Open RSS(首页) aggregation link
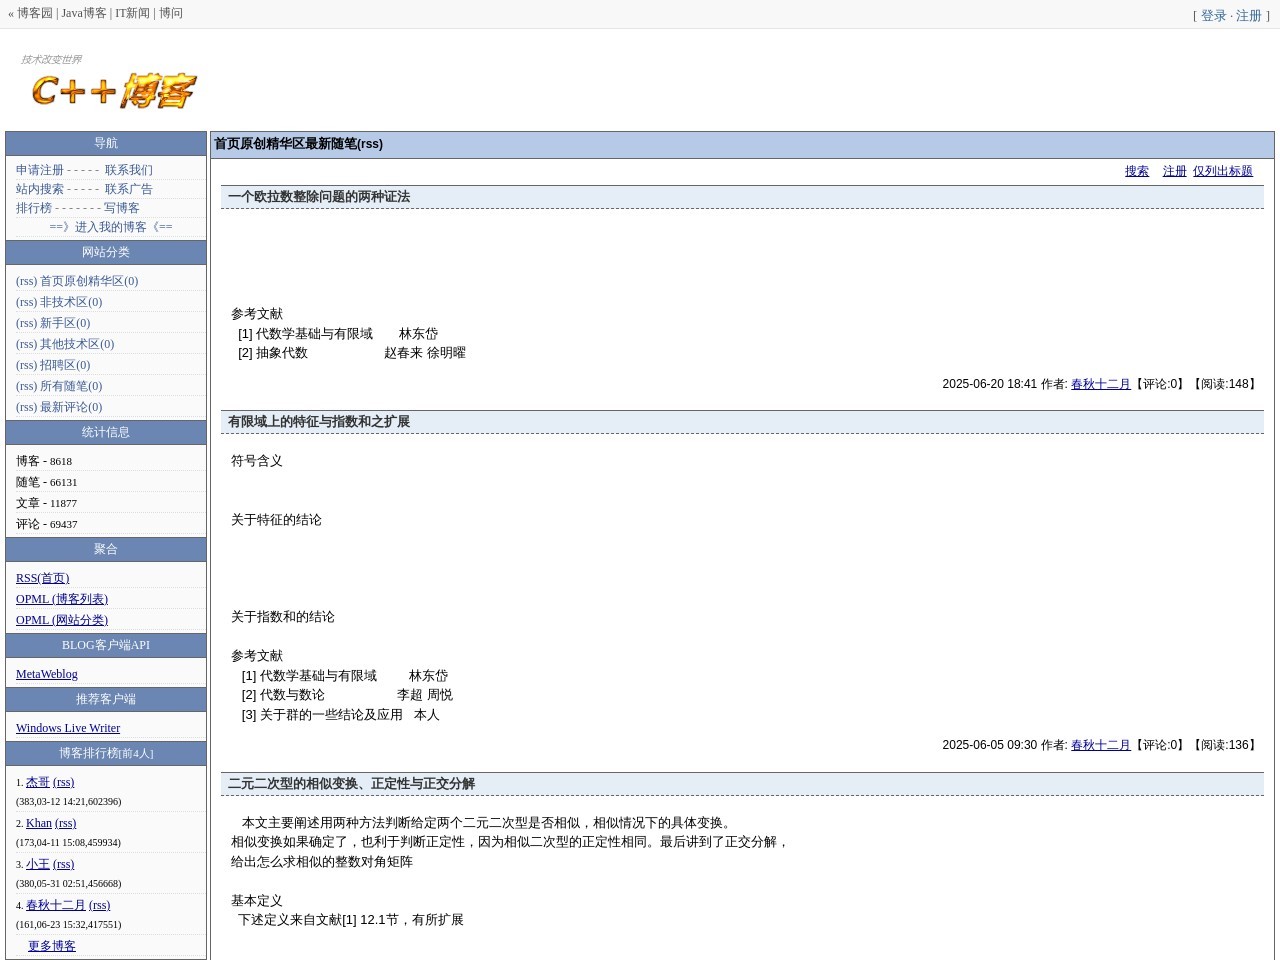Image resolution: width=1280 pixels, height=960 pixels. click(42, 578)
